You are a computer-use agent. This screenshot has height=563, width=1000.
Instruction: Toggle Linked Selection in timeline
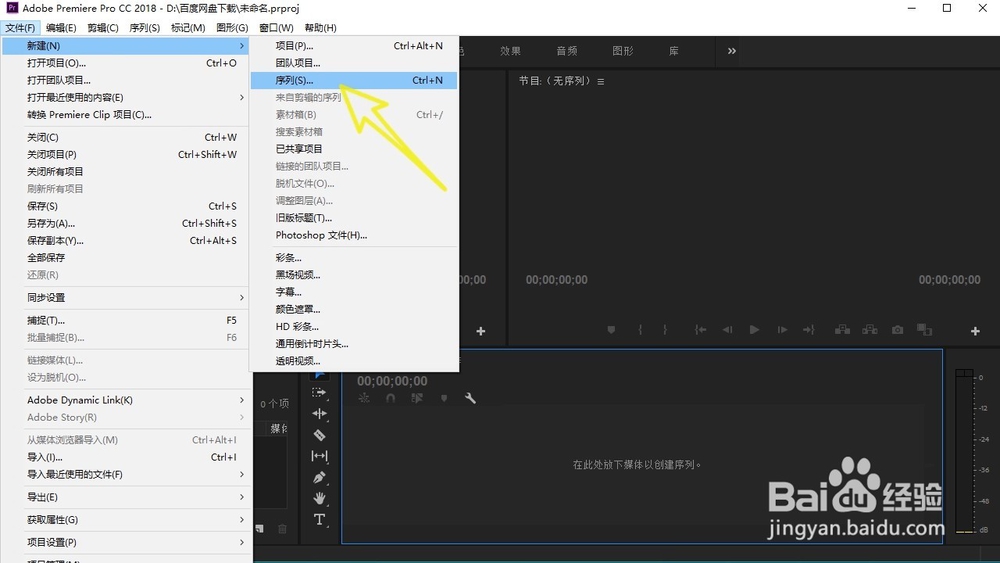[x=417, y=398]
